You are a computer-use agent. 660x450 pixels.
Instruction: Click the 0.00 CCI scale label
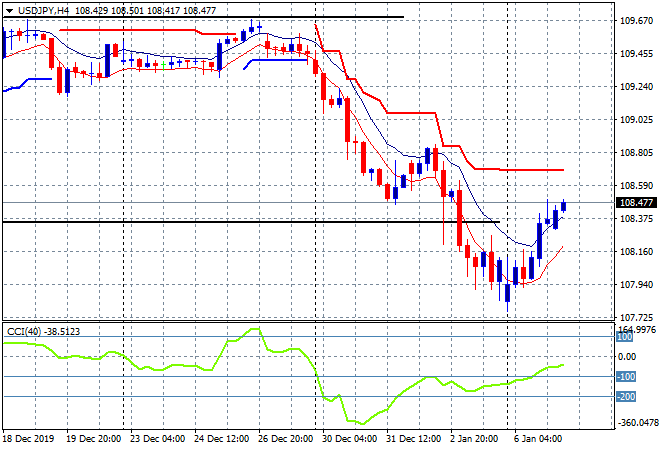627,357
